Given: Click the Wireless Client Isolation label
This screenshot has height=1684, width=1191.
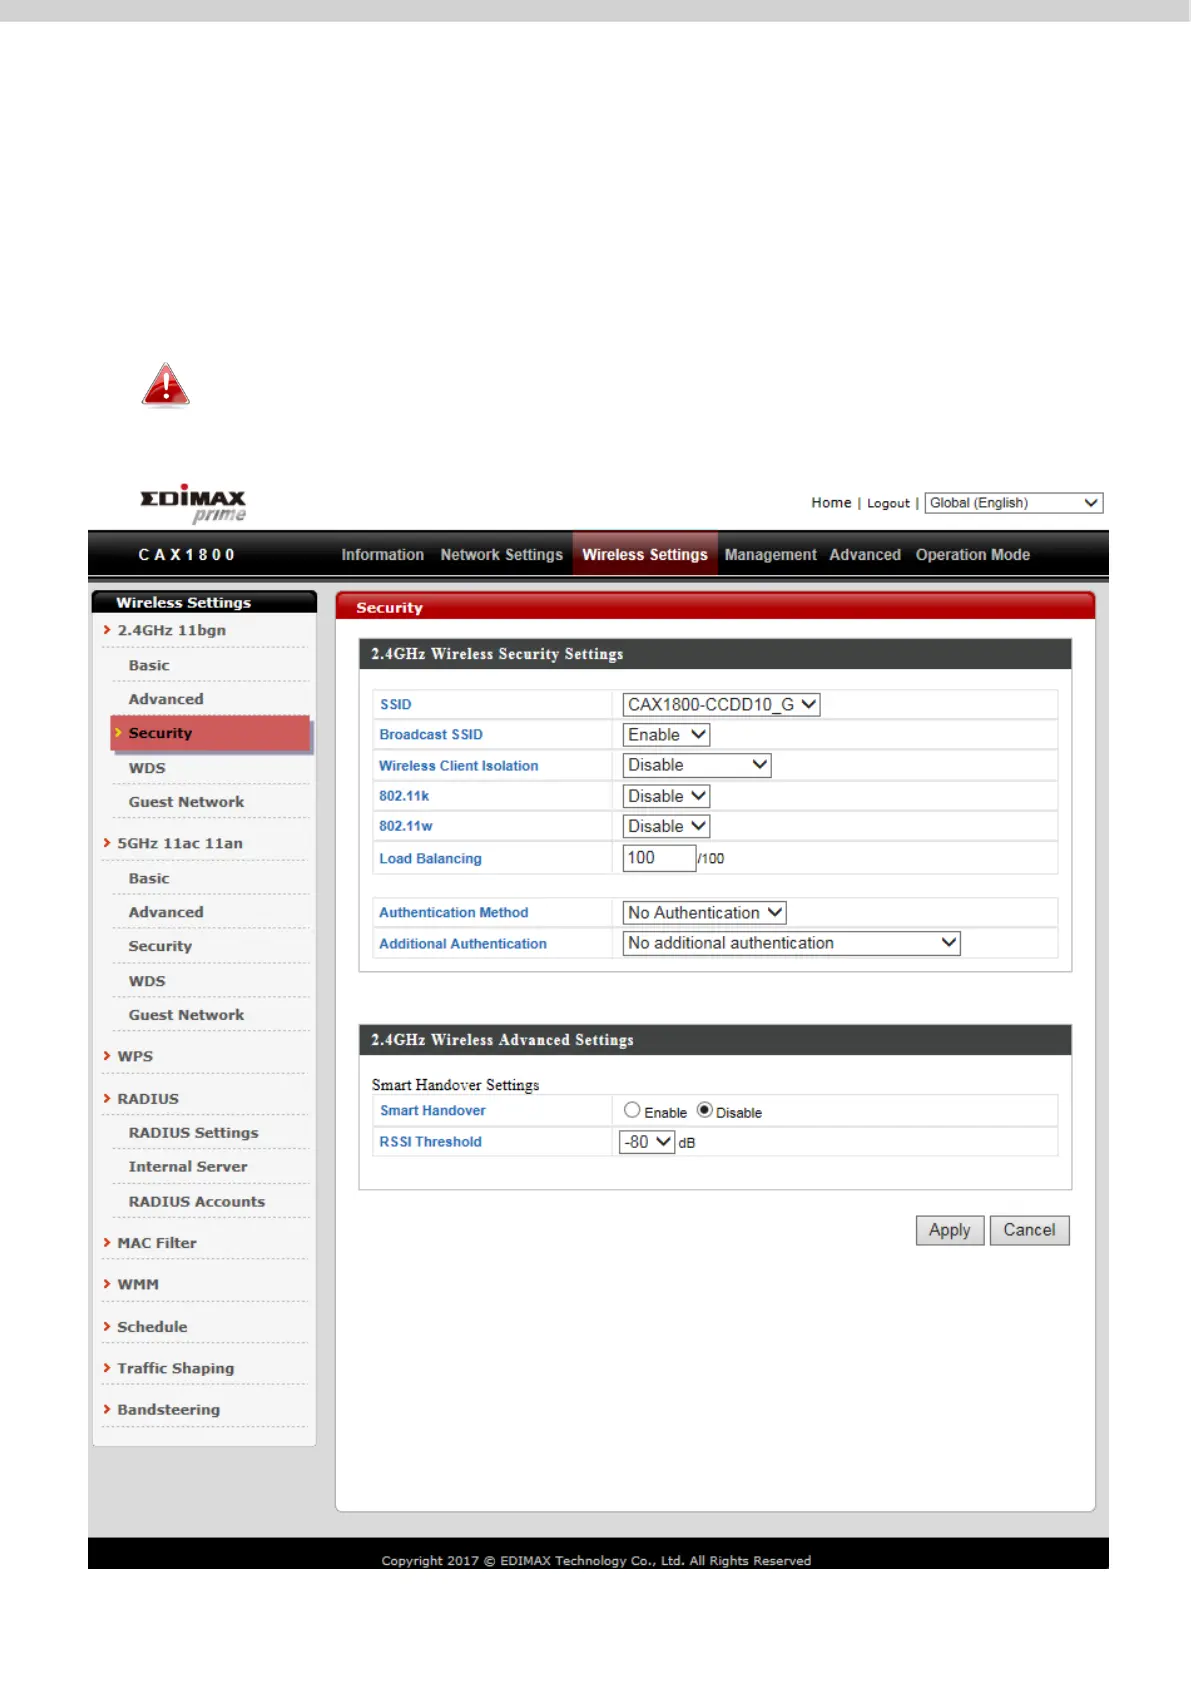Looking at the screenshot, I should 459,766.
